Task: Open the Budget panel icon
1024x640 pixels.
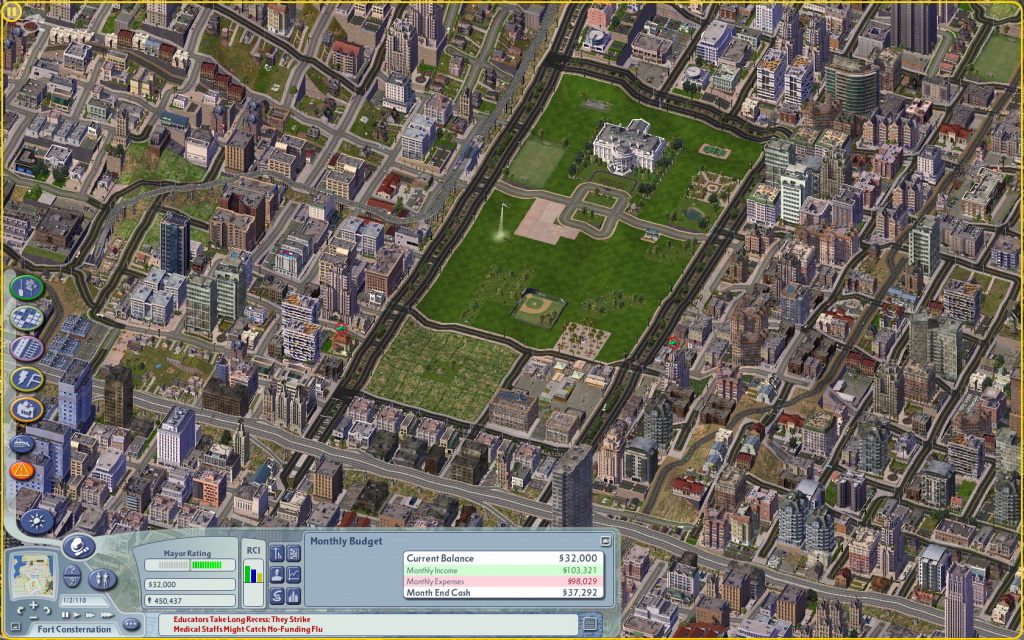Action: pyautogui.click(x=277, y=596)
